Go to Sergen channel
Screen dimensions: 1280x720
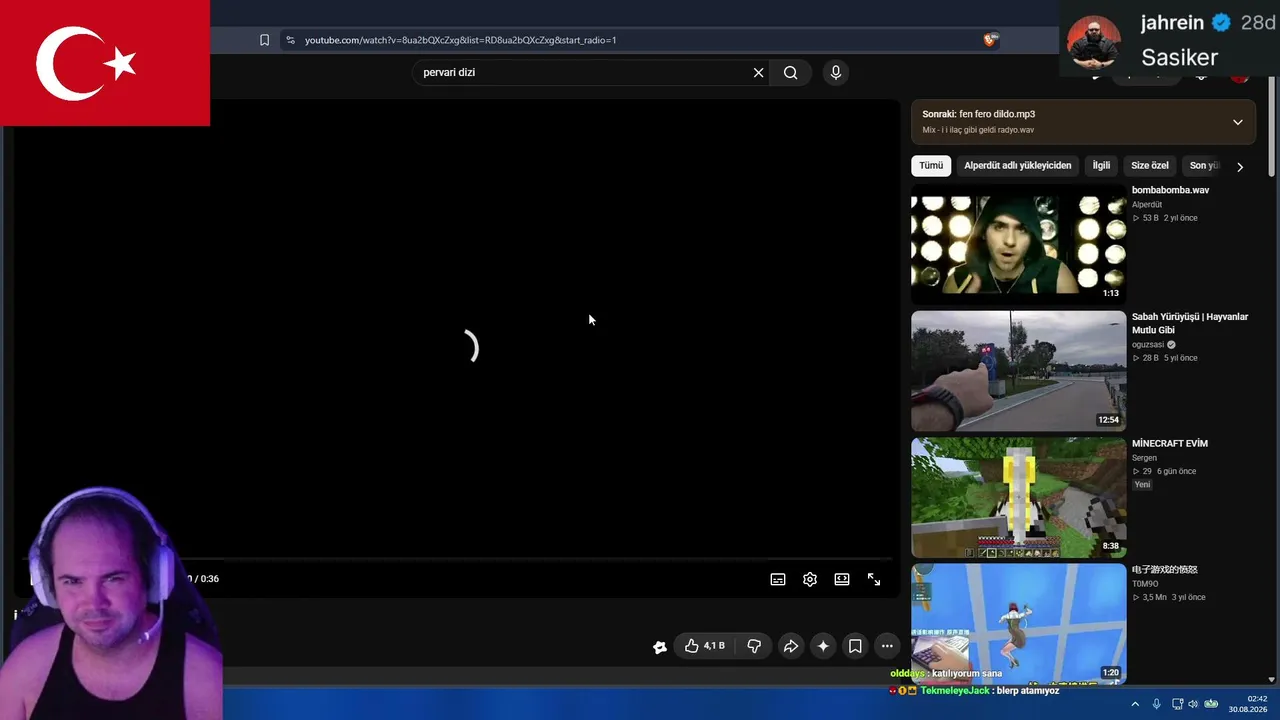click(1144, 458)
